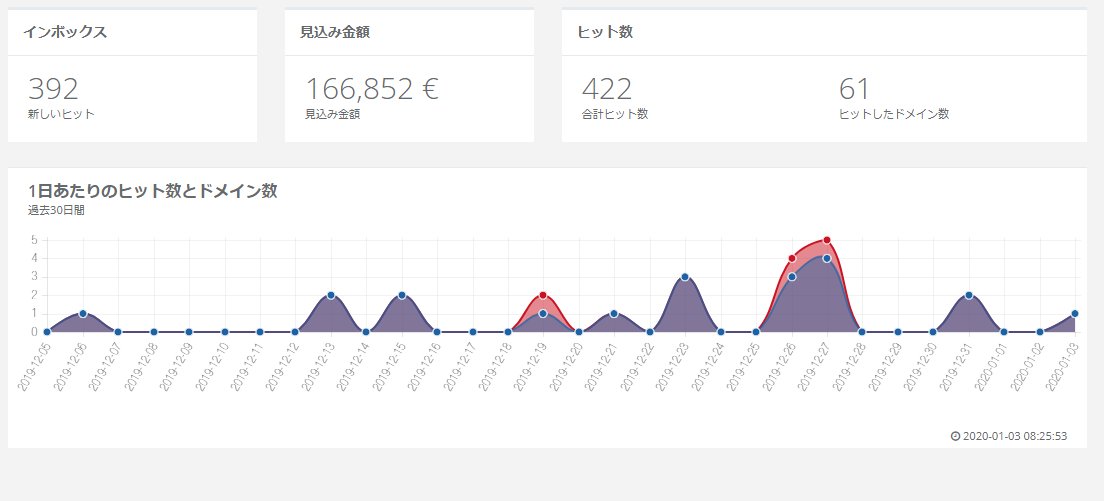Click the y-axis label 5

click(34, 240)
